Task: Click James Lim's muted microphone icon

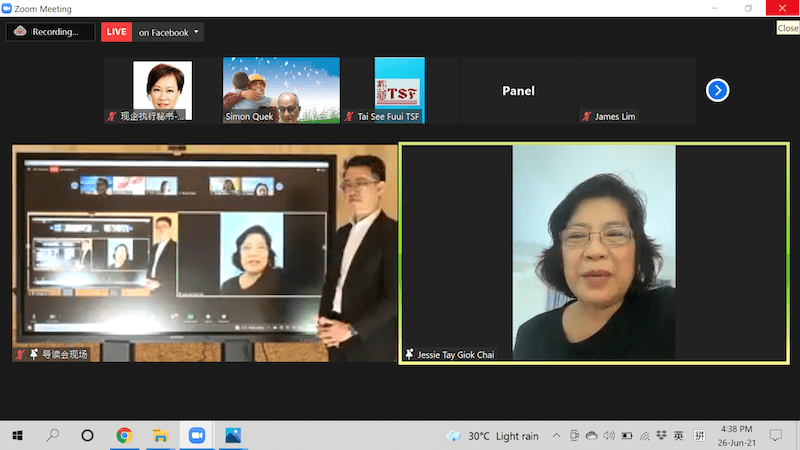Action: click(586, 117)
